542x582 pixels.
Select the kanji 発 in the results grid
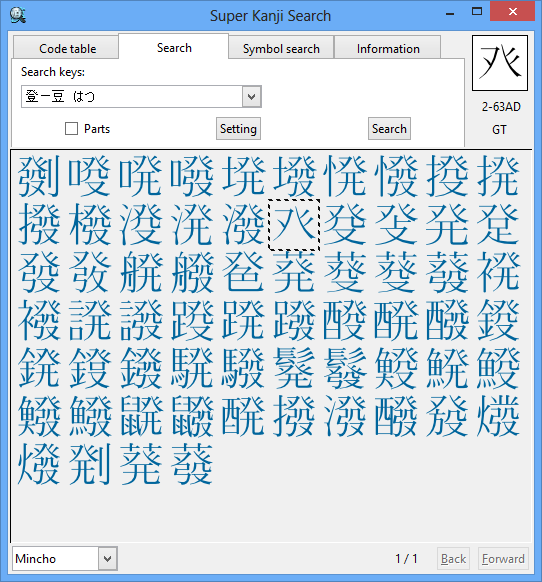[447, 225]
